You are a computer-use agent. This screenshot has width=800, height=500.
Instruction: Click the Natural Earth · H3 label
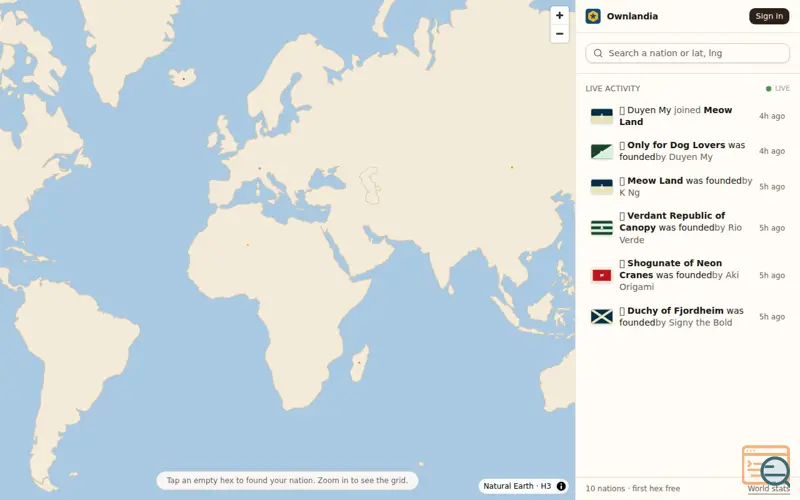coord(517,486)
